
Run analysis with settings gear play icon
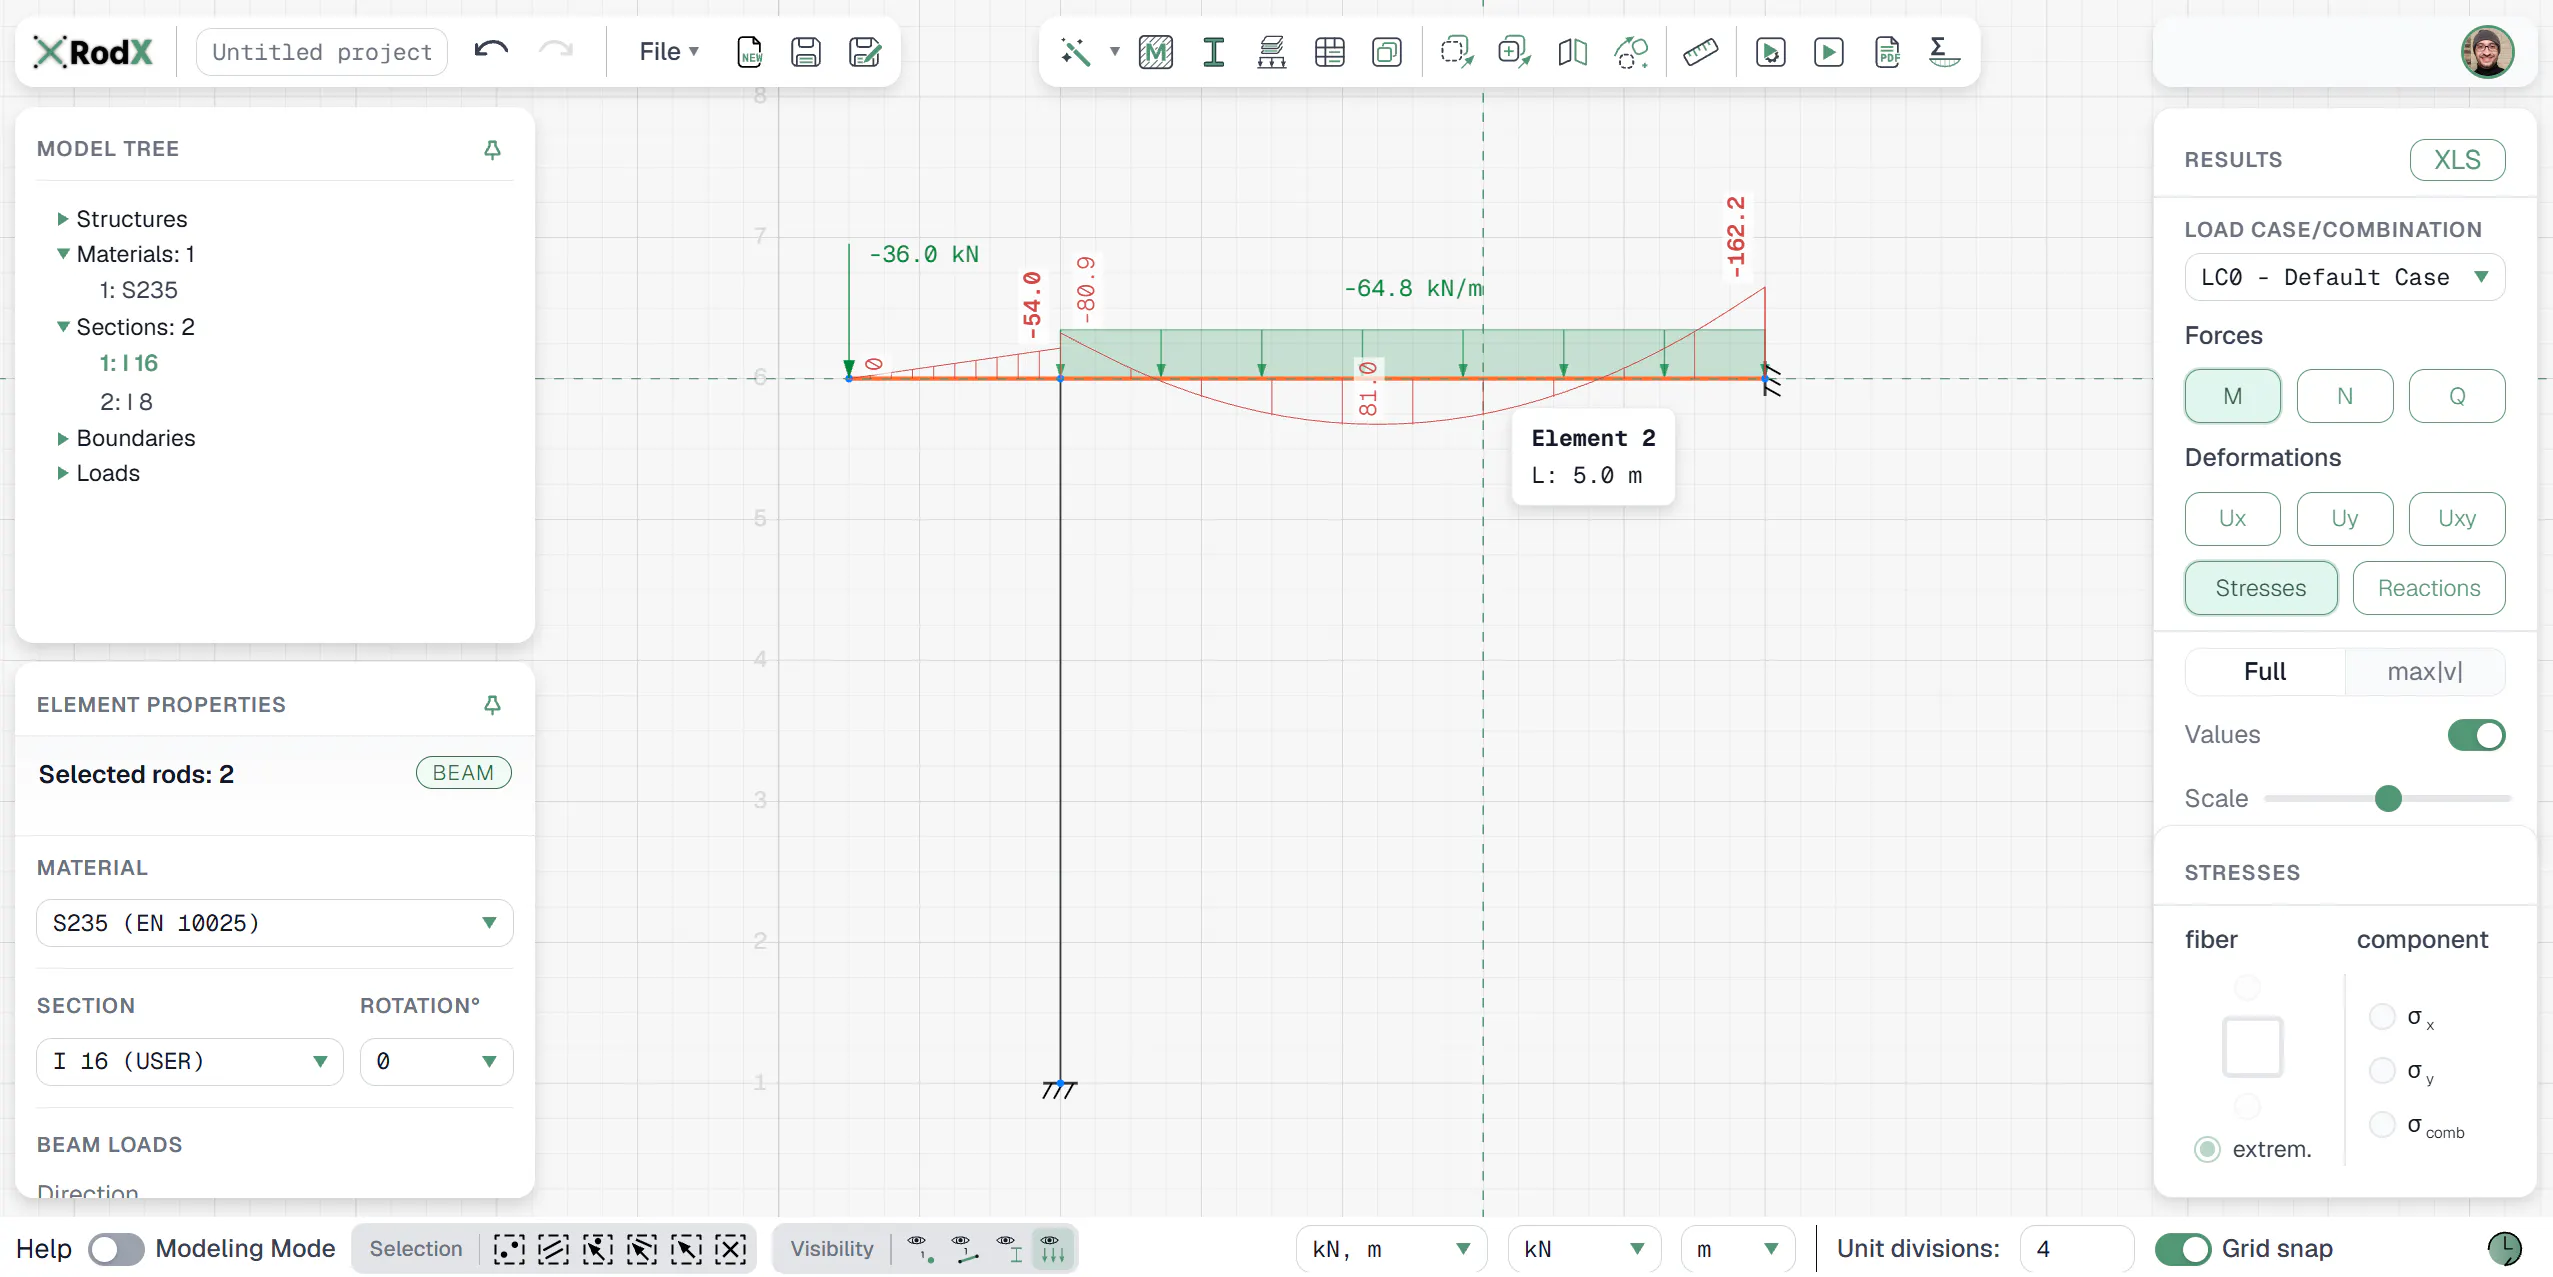tap(1770, 51)
